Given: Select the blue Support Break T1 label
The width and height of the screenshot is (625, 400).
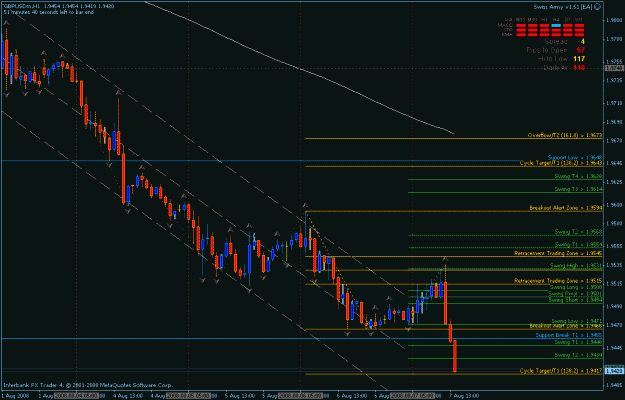Looking at the screenshot, I should [568, 335].
